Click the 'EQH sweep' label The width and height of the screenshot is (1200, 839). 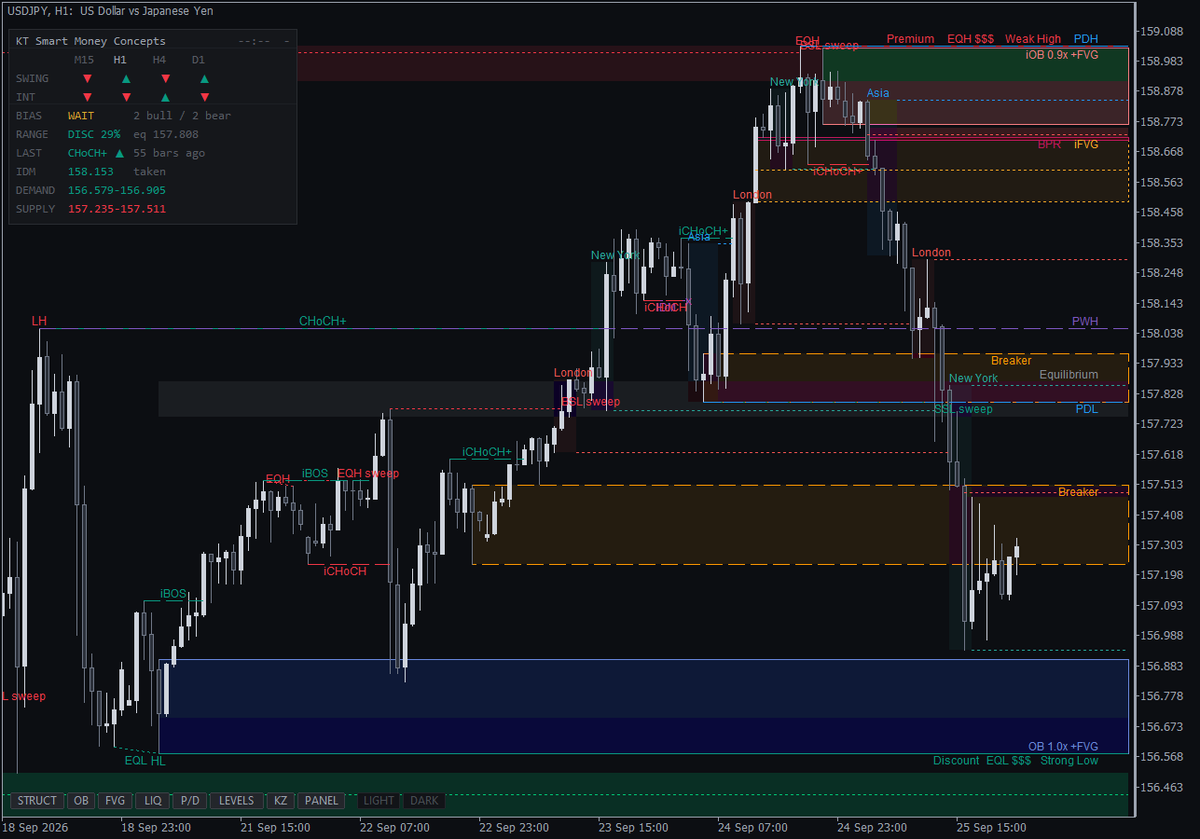[x=368, y=474]
